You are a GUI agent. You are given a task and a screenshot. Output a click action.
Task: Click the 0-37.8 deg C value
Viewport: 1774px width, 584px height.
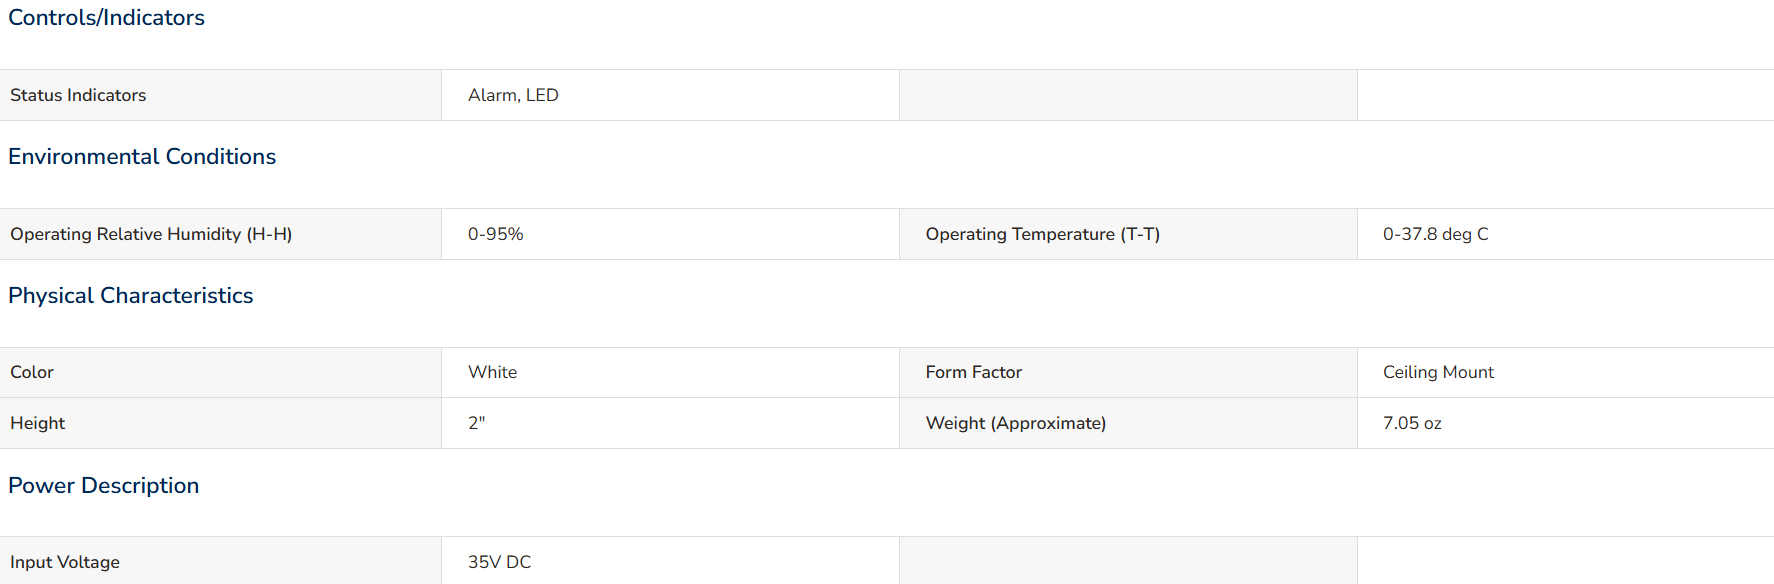coord(1436,234)
